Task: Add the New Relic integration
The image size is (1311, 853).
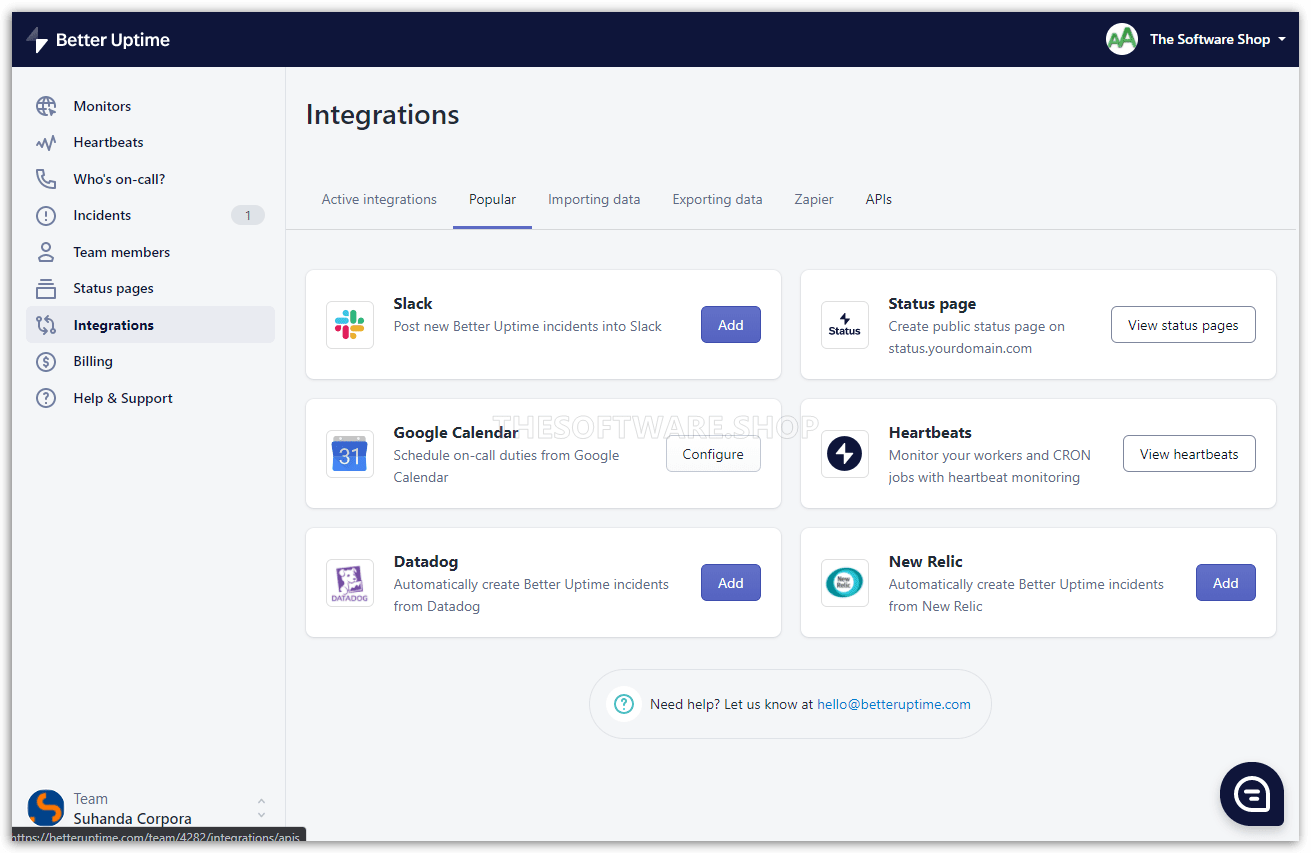Action: [x=1226, y=583]
